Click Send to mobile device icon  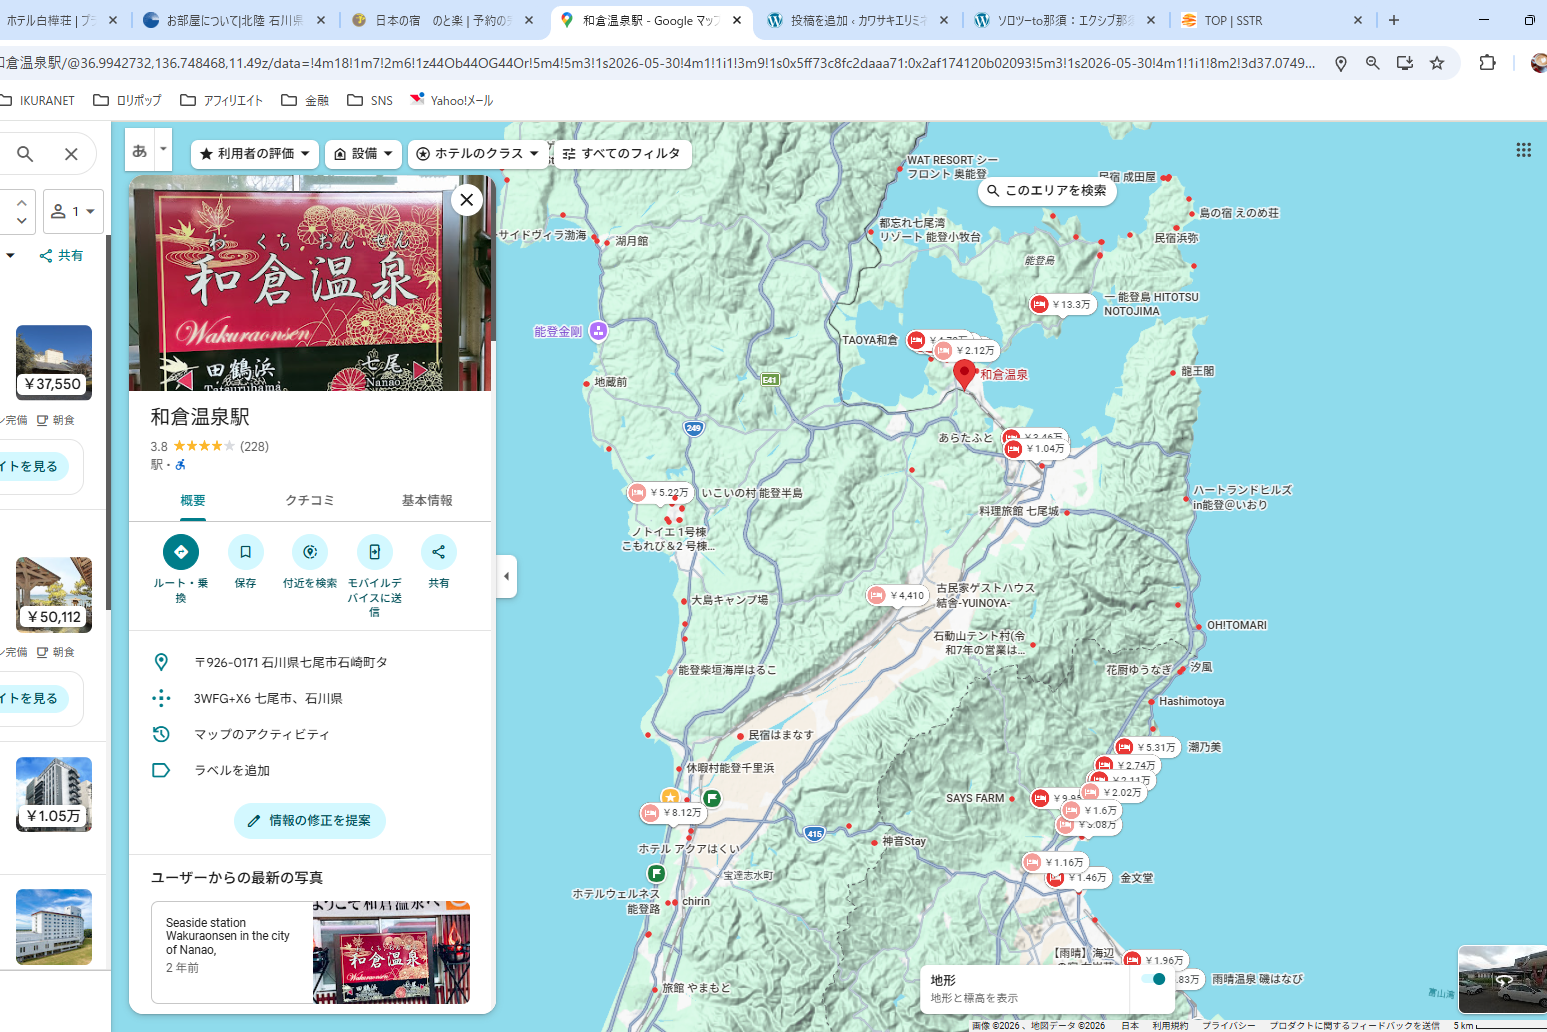(374, 552)
